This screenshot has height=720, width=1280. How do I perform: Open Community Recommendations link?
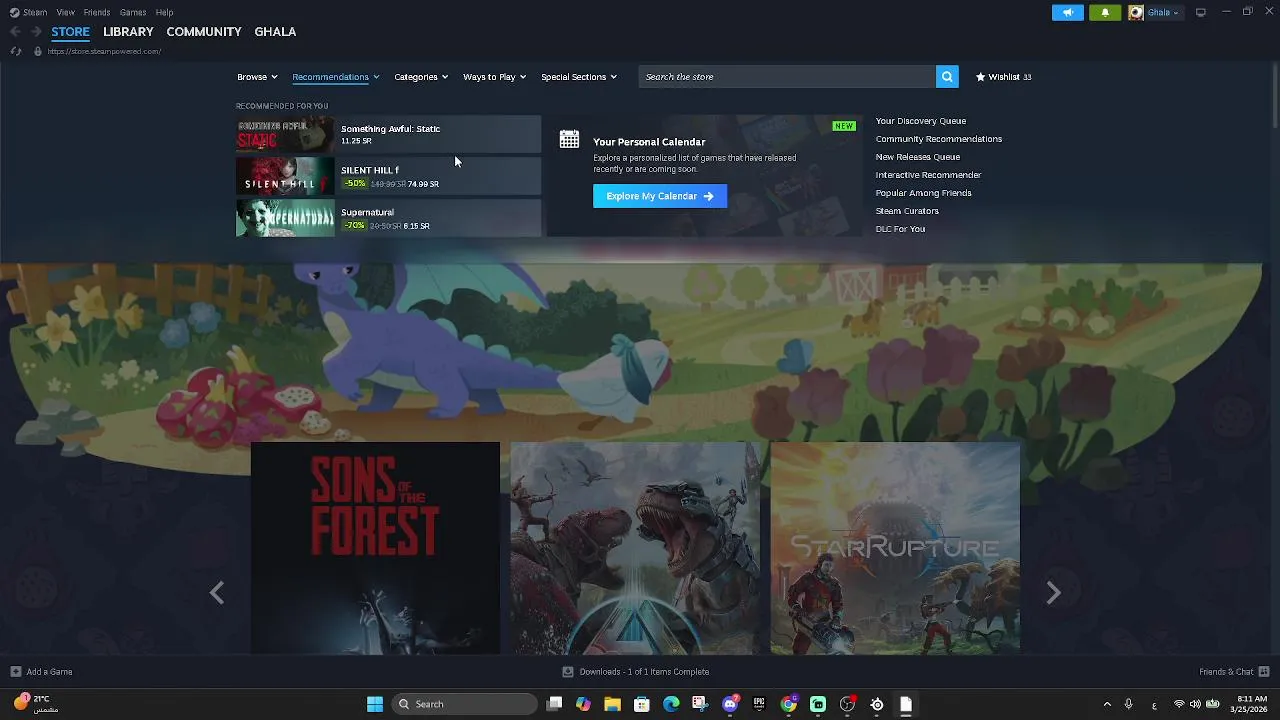pos(939,139)
